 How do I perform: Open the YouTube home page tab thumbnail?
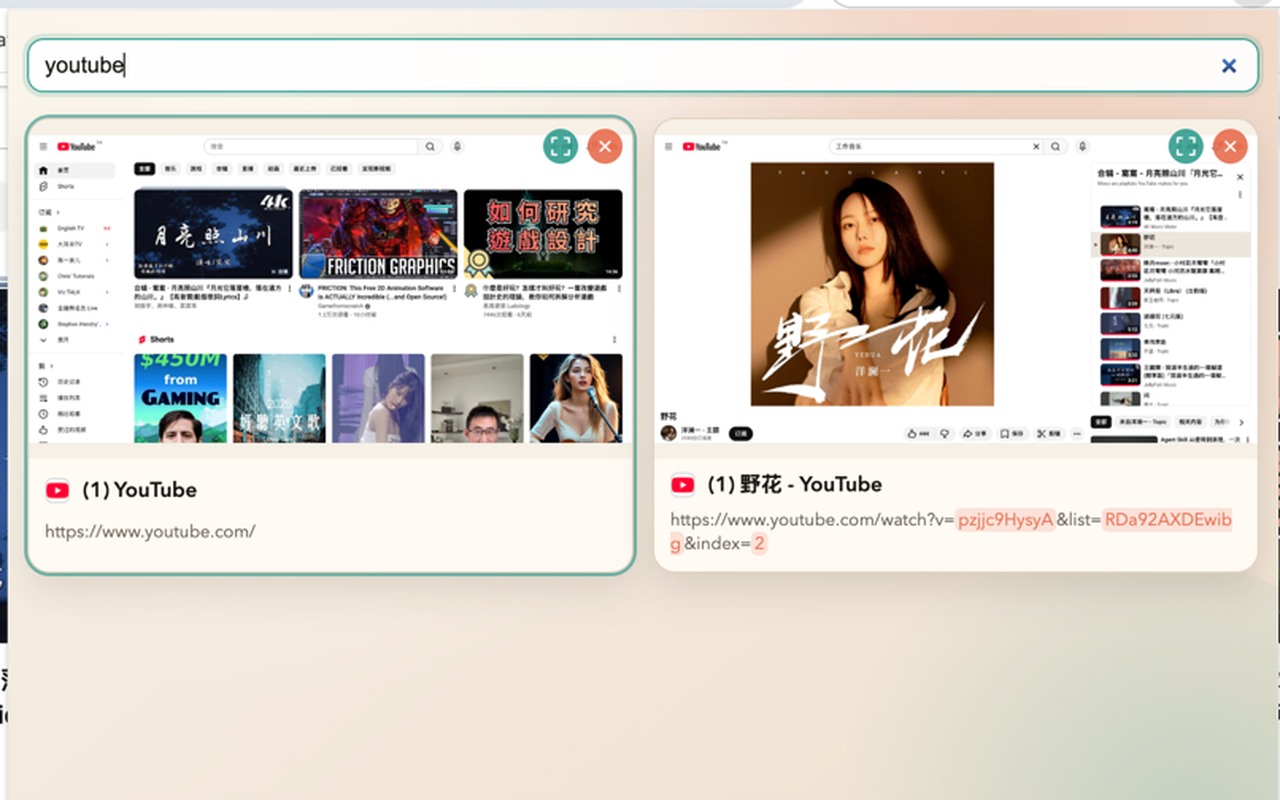click(330, 288)
